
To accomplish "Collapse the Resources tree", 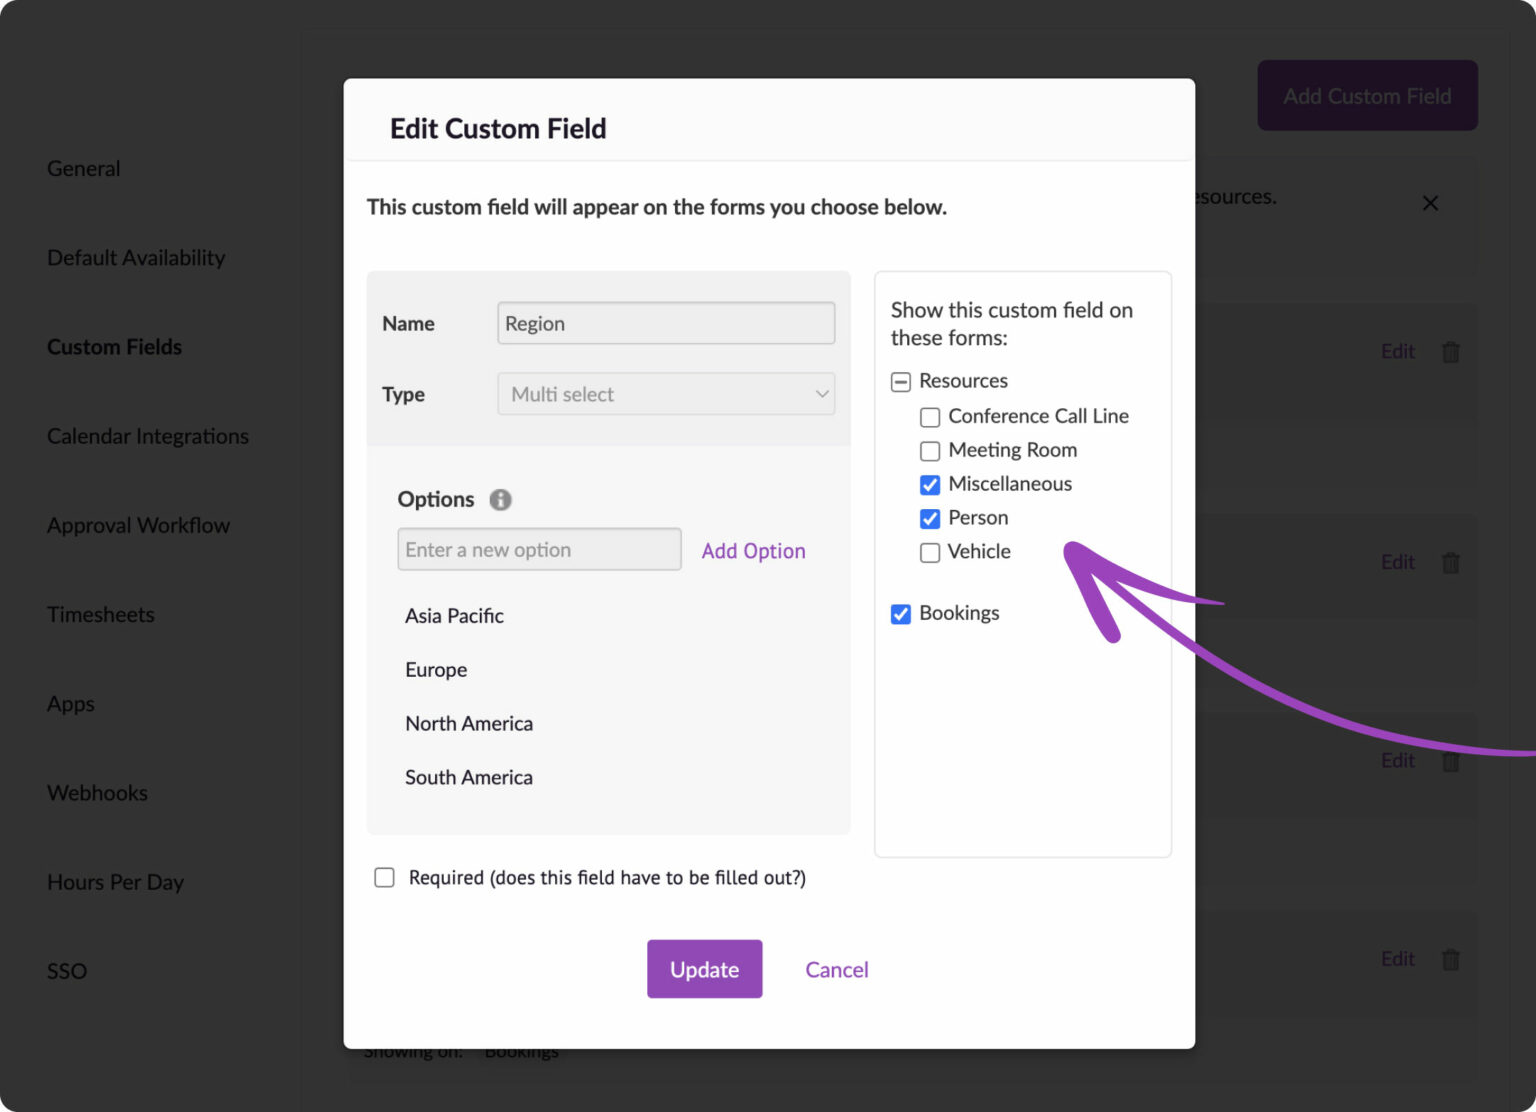I will pyautogui.click(x=900, y=381).
